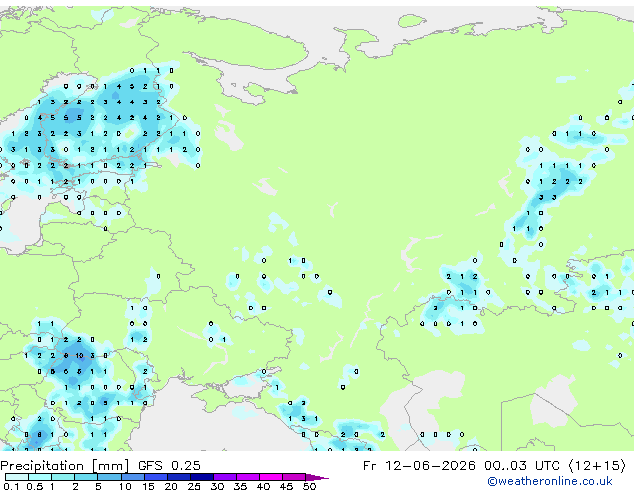The image size is (634, 490).
Task: Click the legend swatch for 10 to 15 mm
Action: click(x=132, y=477)
